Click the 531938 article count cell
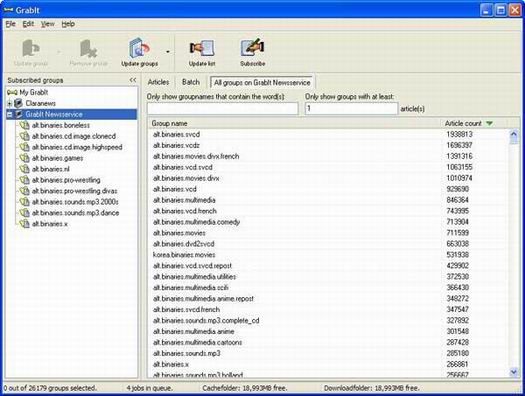 (458, 255)
